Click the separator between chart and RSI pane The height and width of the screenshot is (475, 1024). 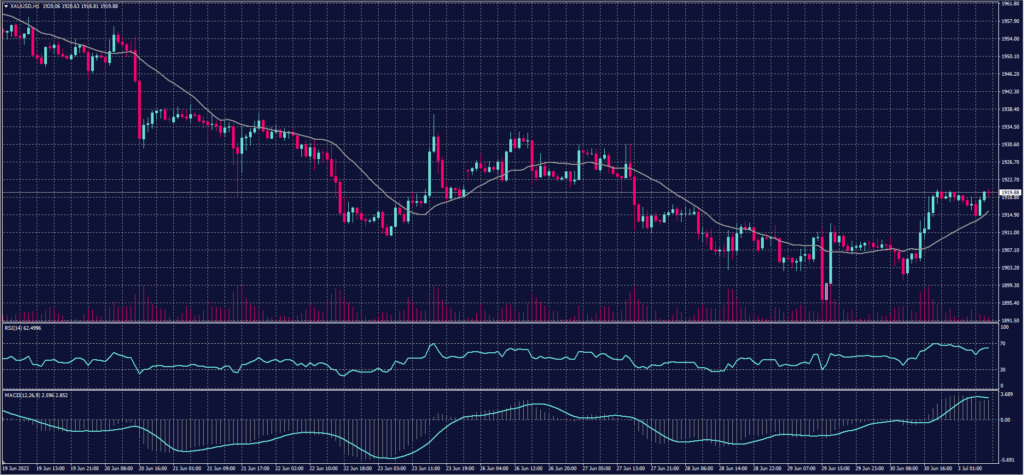tap(500, 321)
